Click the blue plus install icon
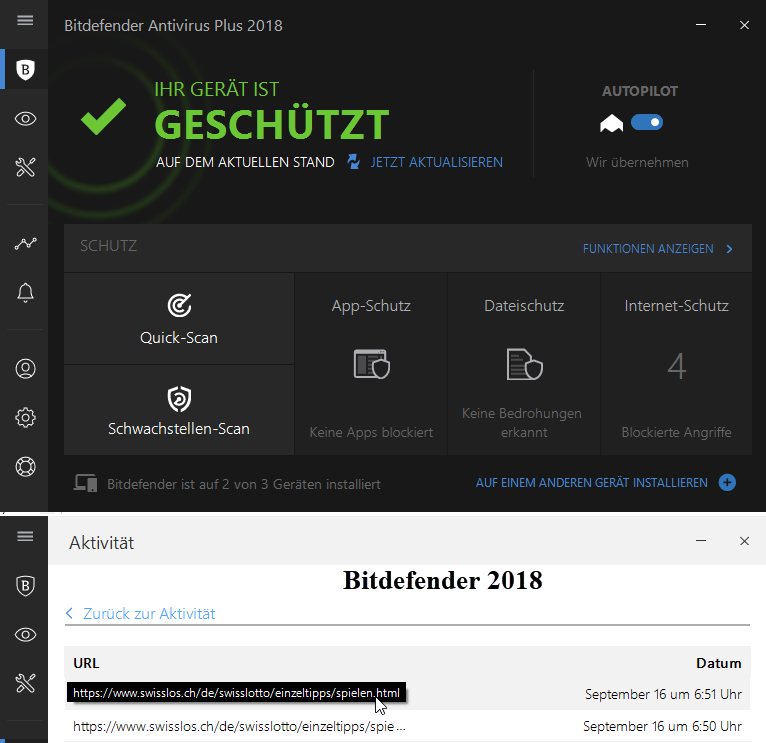 pyautogui.click(x=727, y=483)
